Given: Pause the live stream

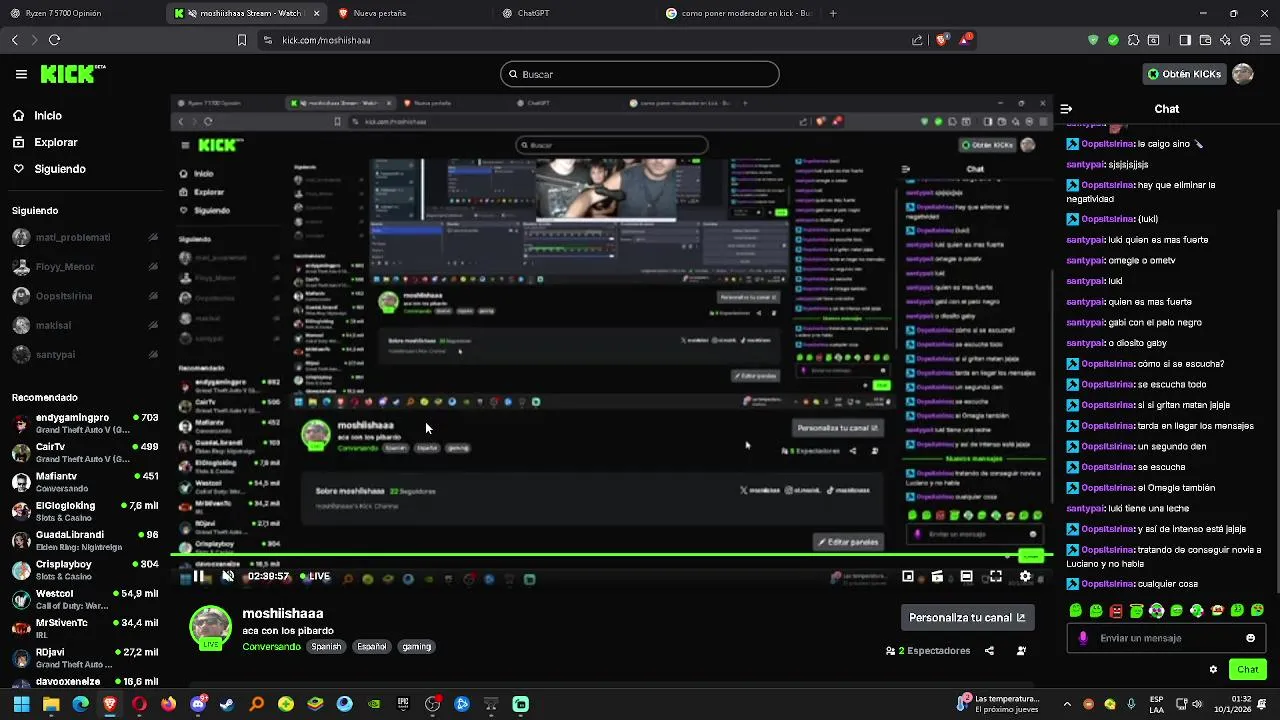Looking at the screenshot, I should pyautogui.click(x=199, y=576).
